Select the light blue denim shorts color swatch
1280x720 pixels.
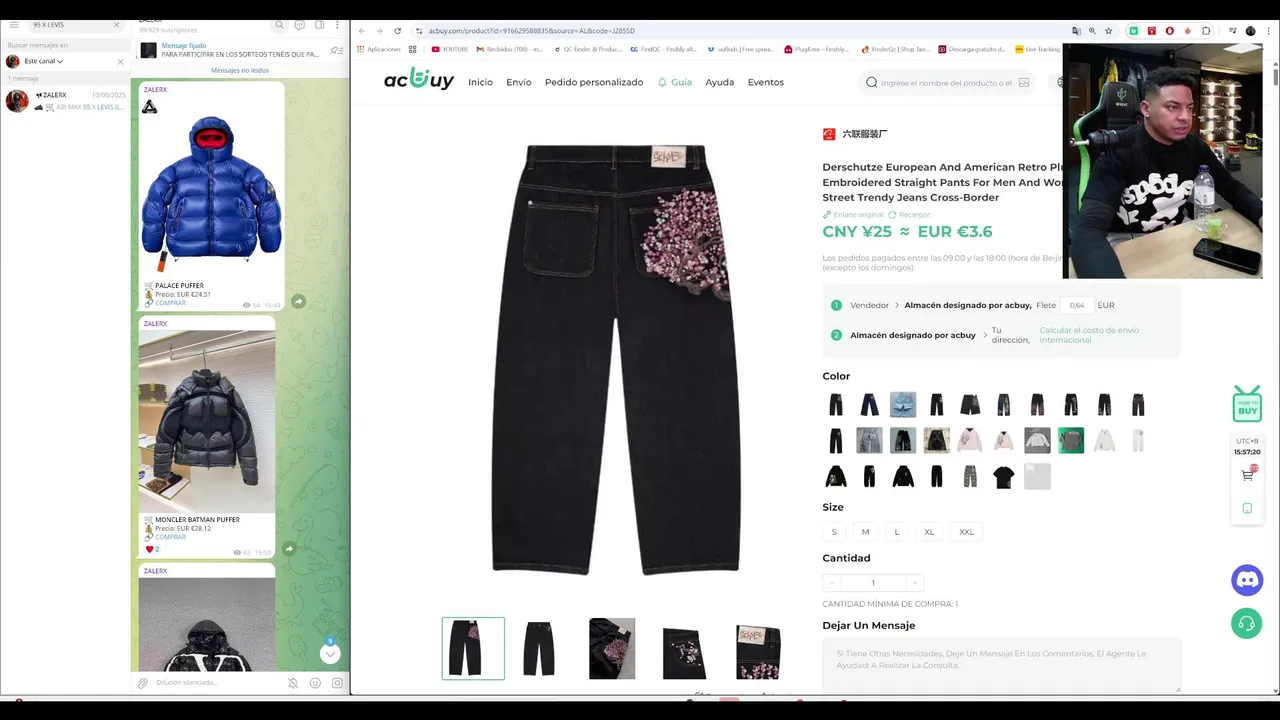point(903,405)
